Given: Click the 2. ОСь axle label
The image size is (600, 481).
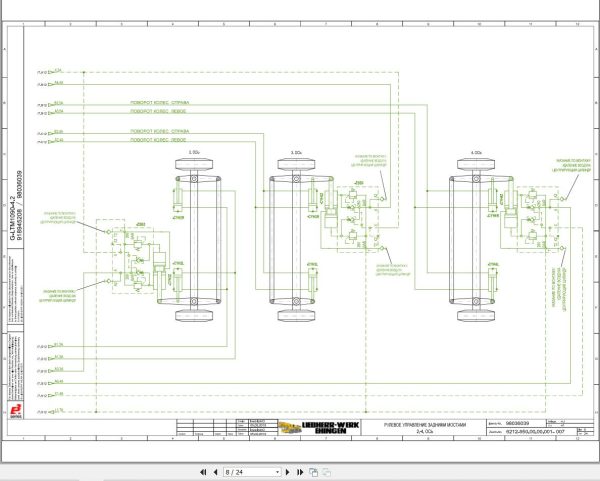Looking at the screenshot, I should (194, 152).
